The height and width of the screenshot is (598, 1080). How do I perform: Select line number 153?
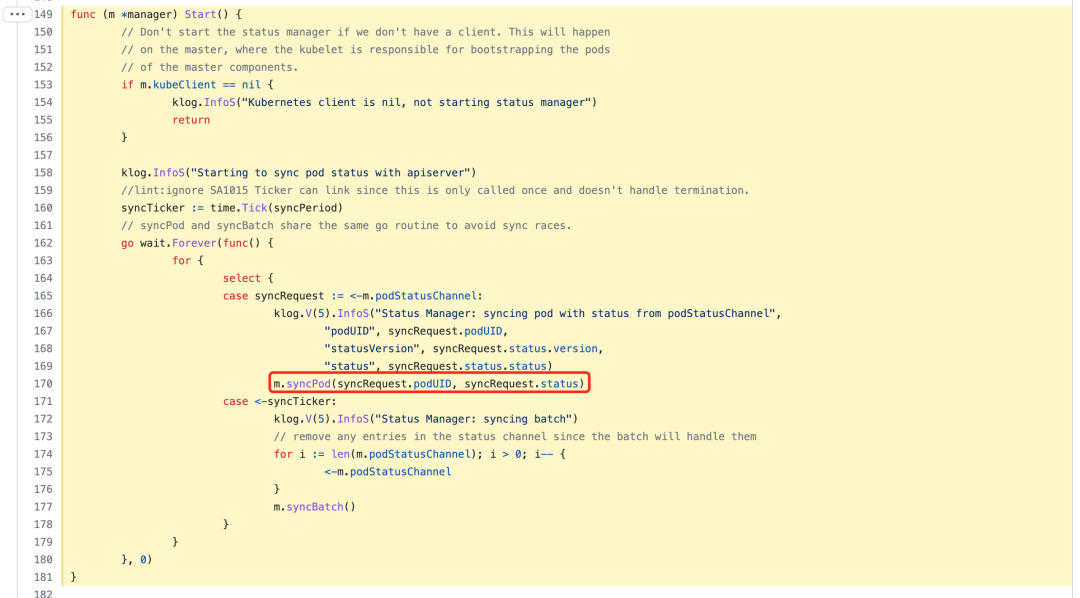(43, 85)
